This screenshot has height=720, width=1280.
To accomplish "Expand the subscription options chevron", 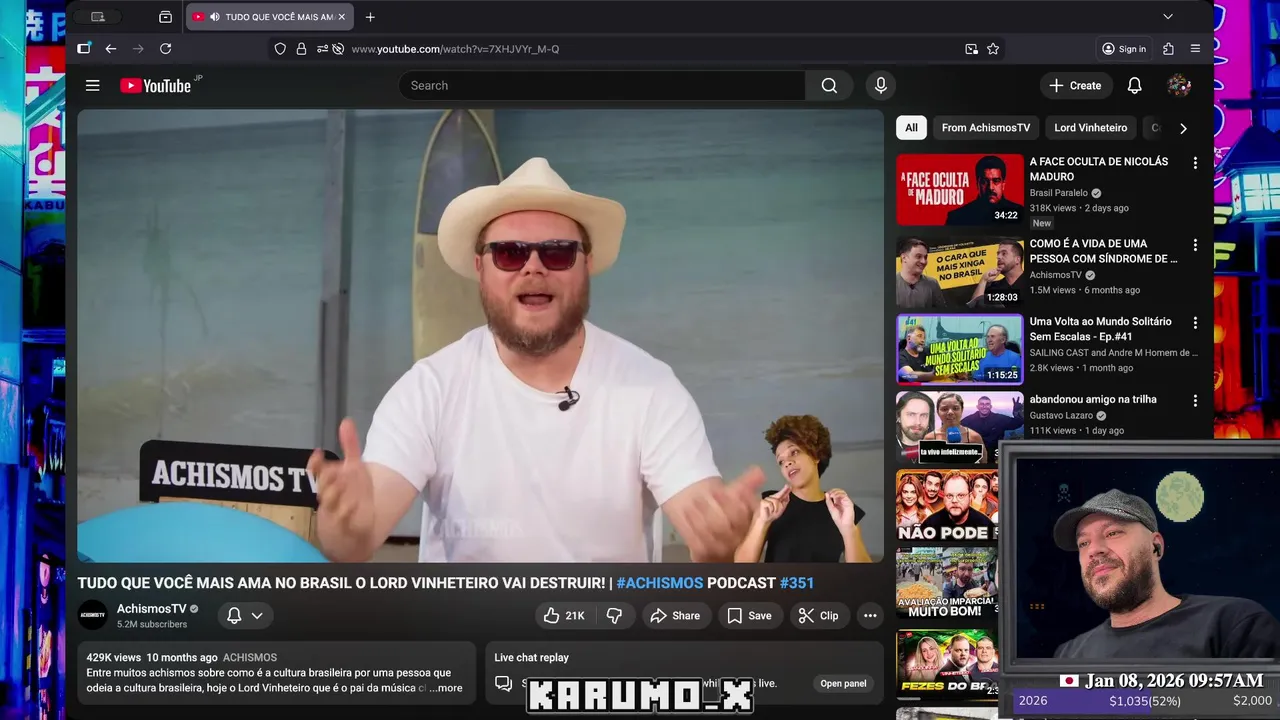I will click(x=257, y=616).
